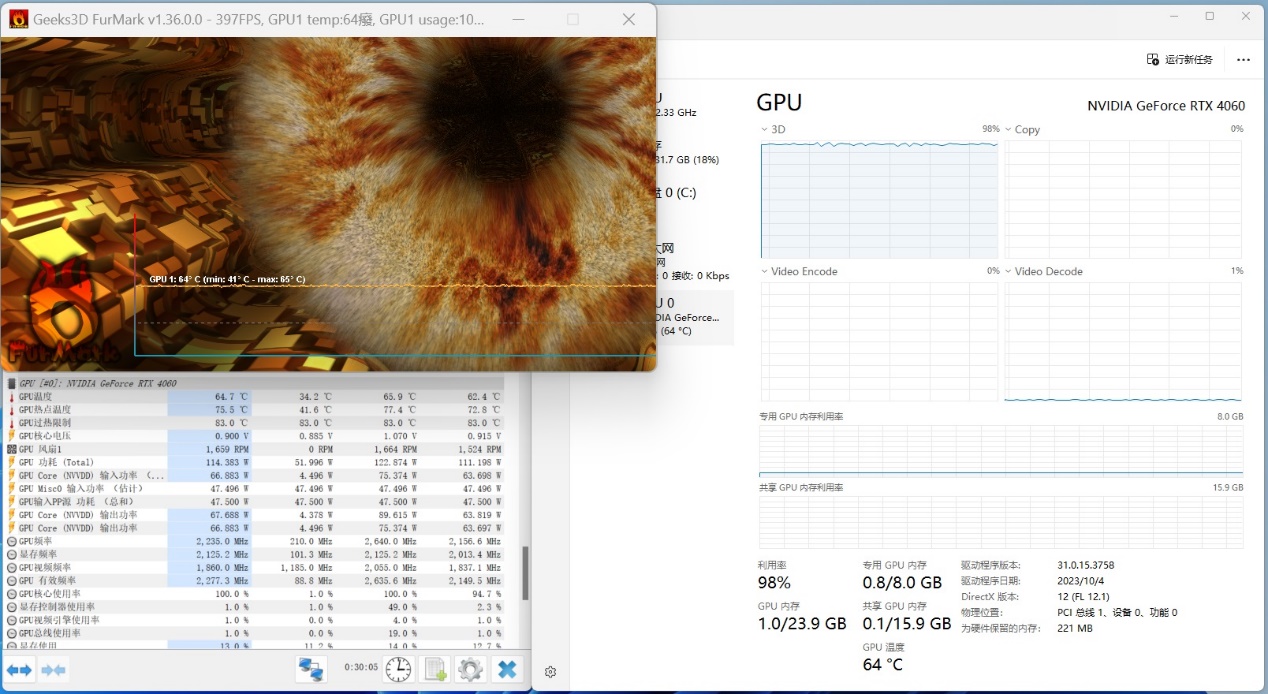Click the NVIDIA GeForce RTX 4060 title in Task Manager

click(x=1166, y=106)
